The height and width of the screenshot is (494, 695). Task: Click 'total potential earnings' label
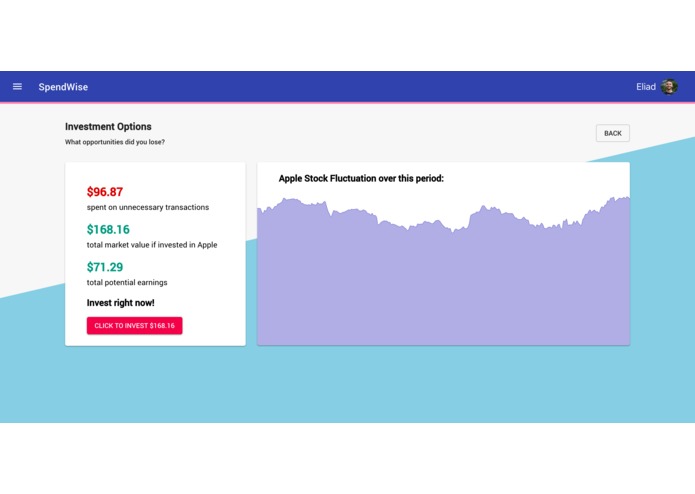pyautogui.click(x=127, y=283)
